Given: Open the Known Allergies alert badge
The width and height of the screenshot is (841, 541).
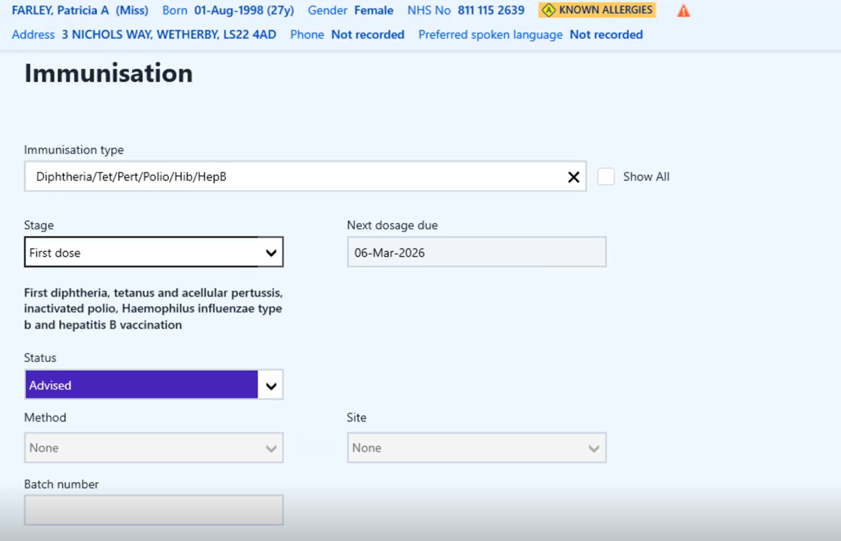Looking at the screenshot, I should click(x=597, y=10).
